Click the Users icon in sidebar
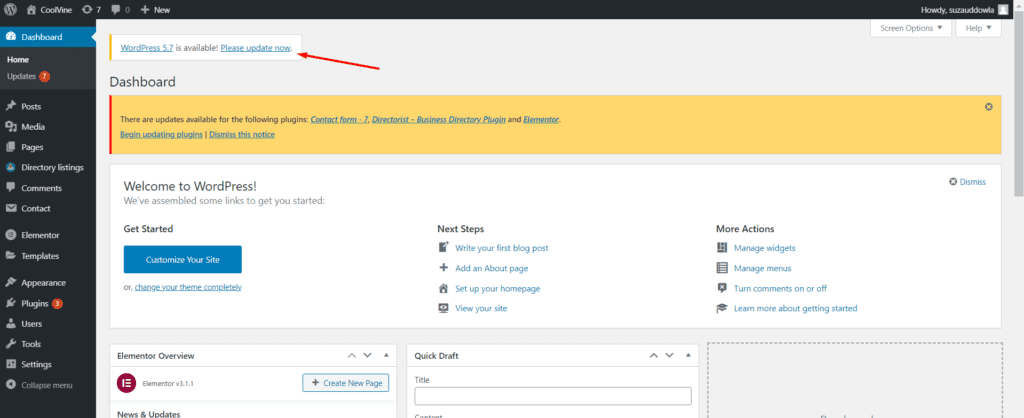This screenshot has width=1024, height=418. pyautogui.click(x=11, y=323)
